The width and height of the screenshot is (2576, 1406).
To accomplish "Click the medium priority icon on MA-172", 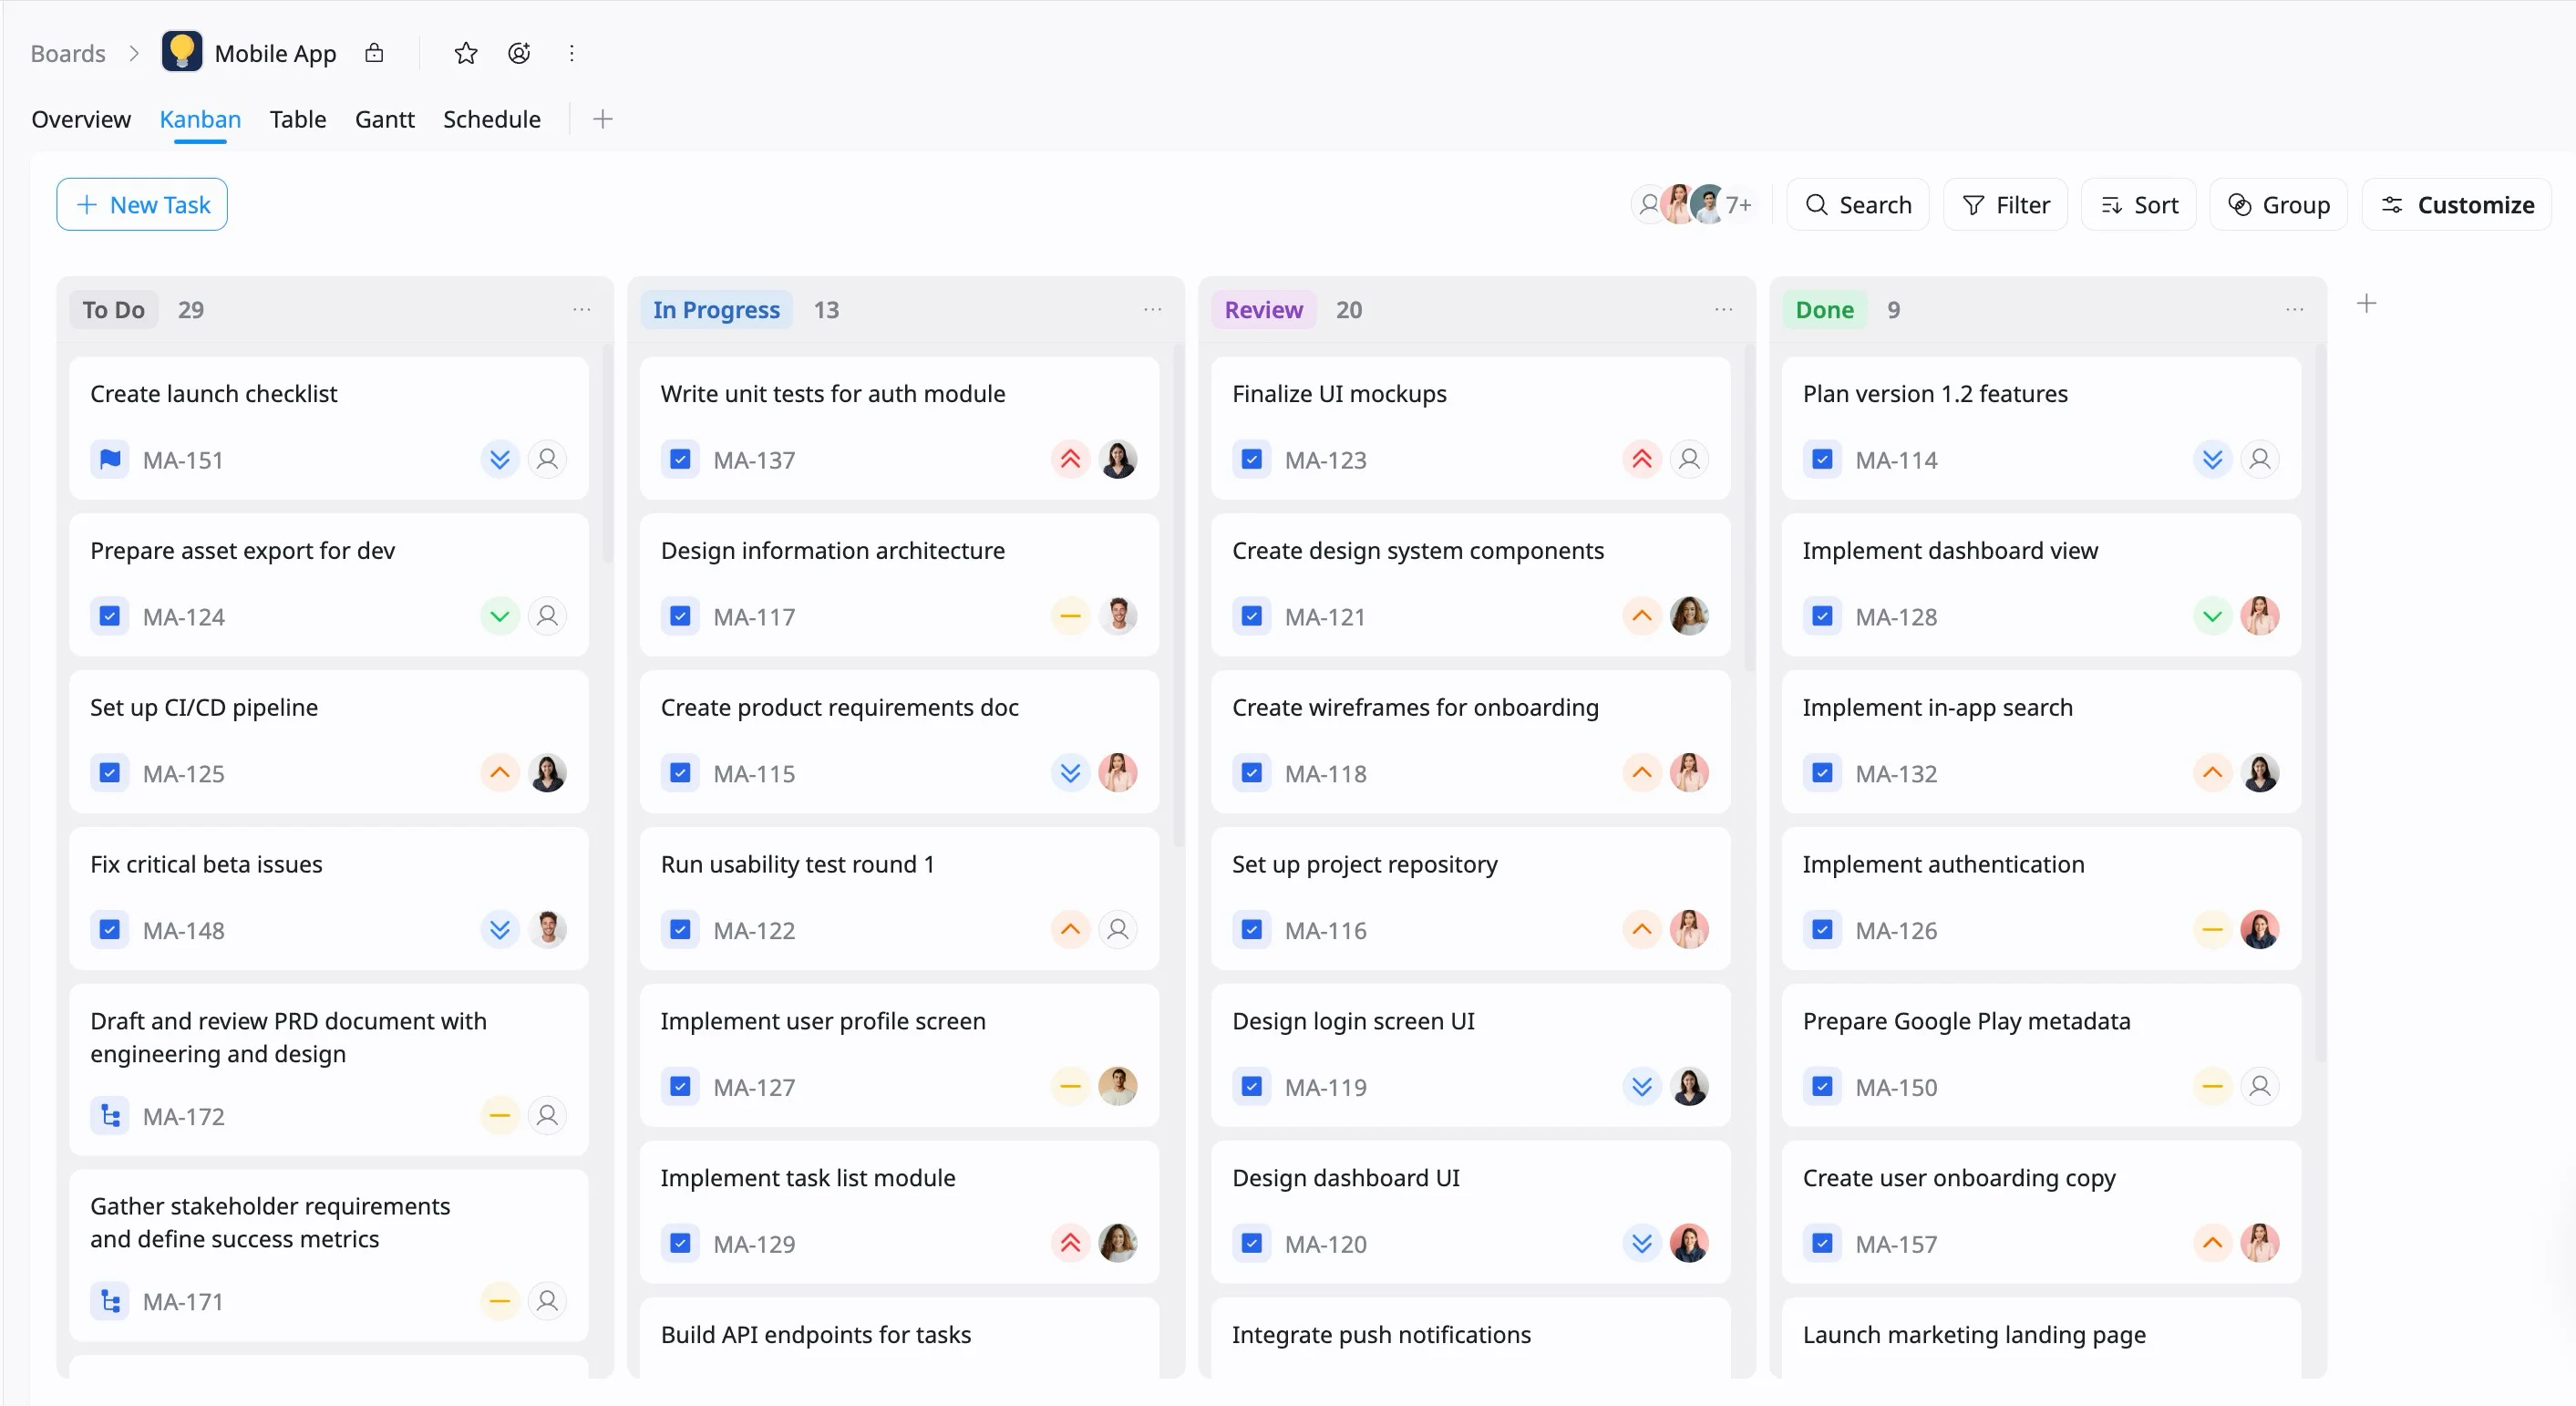I will pos(500,1115).
